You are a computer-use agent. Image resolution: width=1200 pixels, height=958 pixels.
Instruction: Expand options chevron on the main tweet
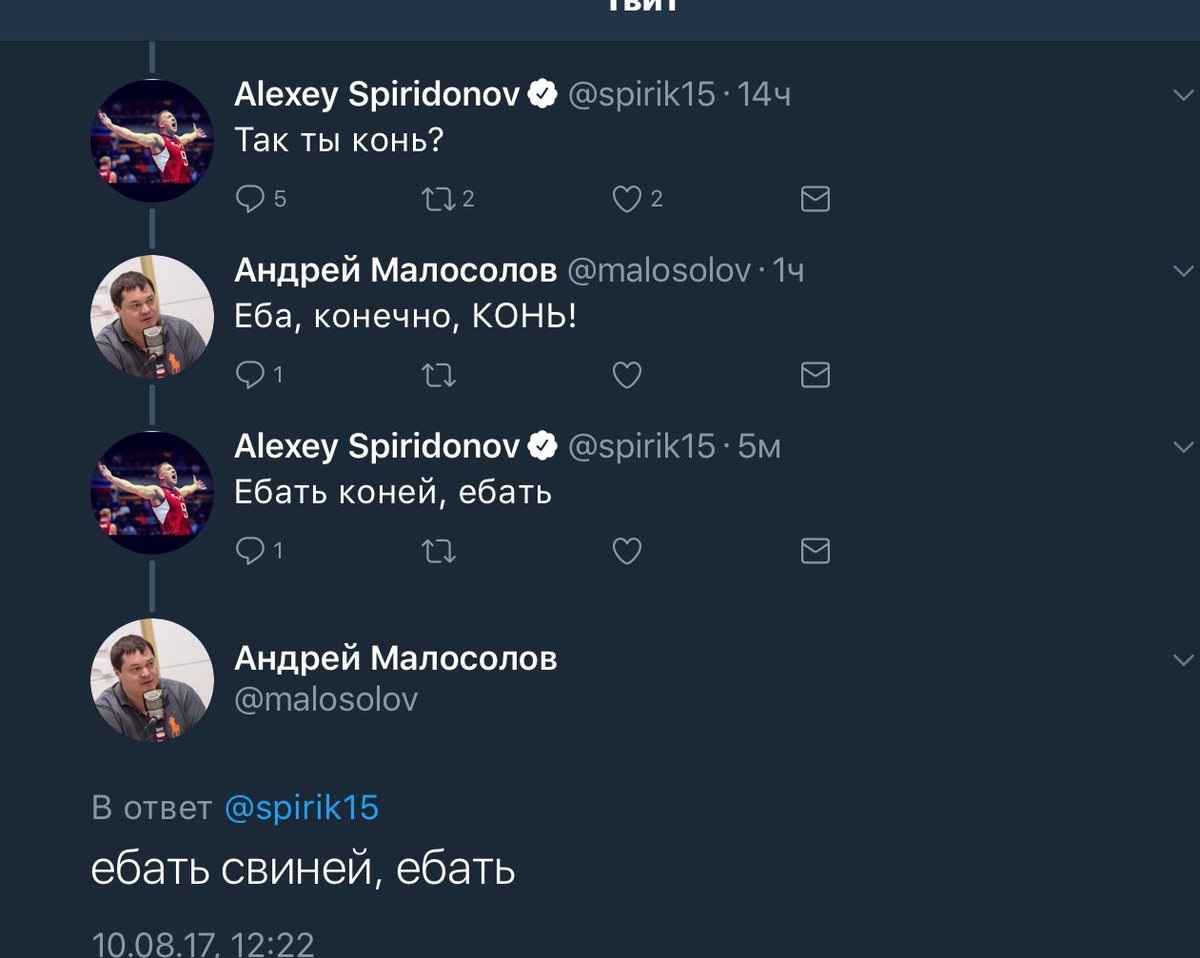tap(1182, 660)
